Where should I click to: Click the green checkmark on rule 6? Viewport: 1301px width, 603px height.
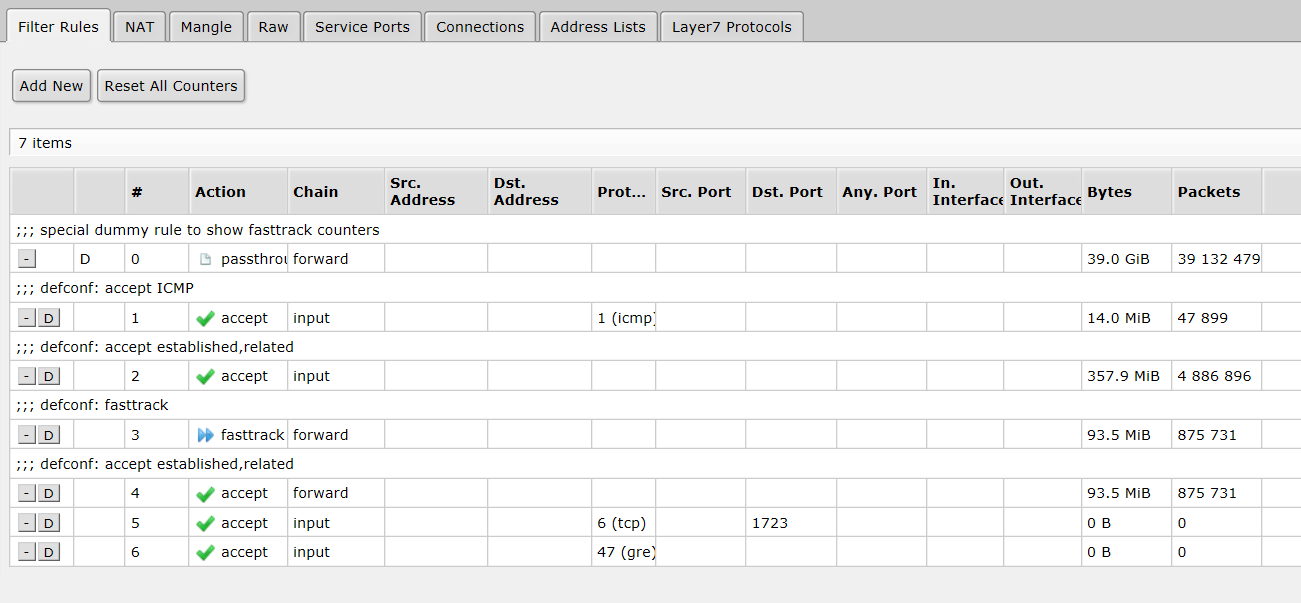coord(205,552)
